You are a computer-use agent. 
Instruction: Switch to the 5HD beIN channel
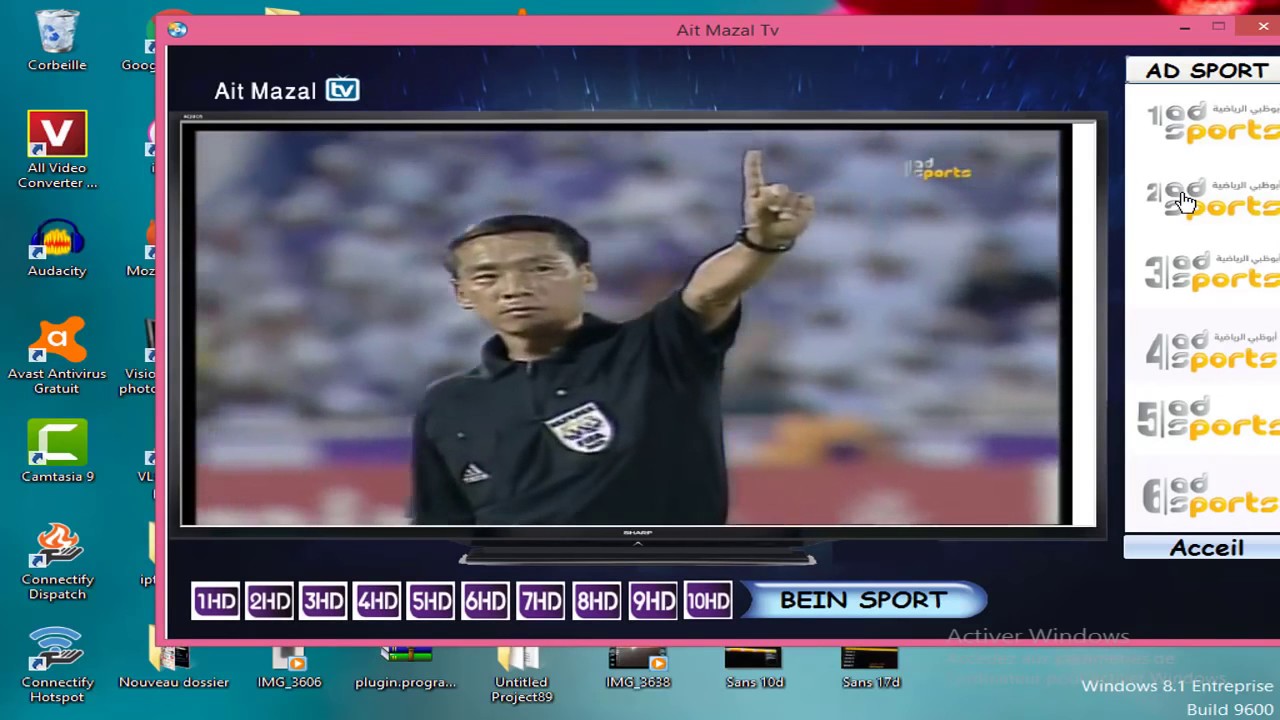[x=431, y=601]
